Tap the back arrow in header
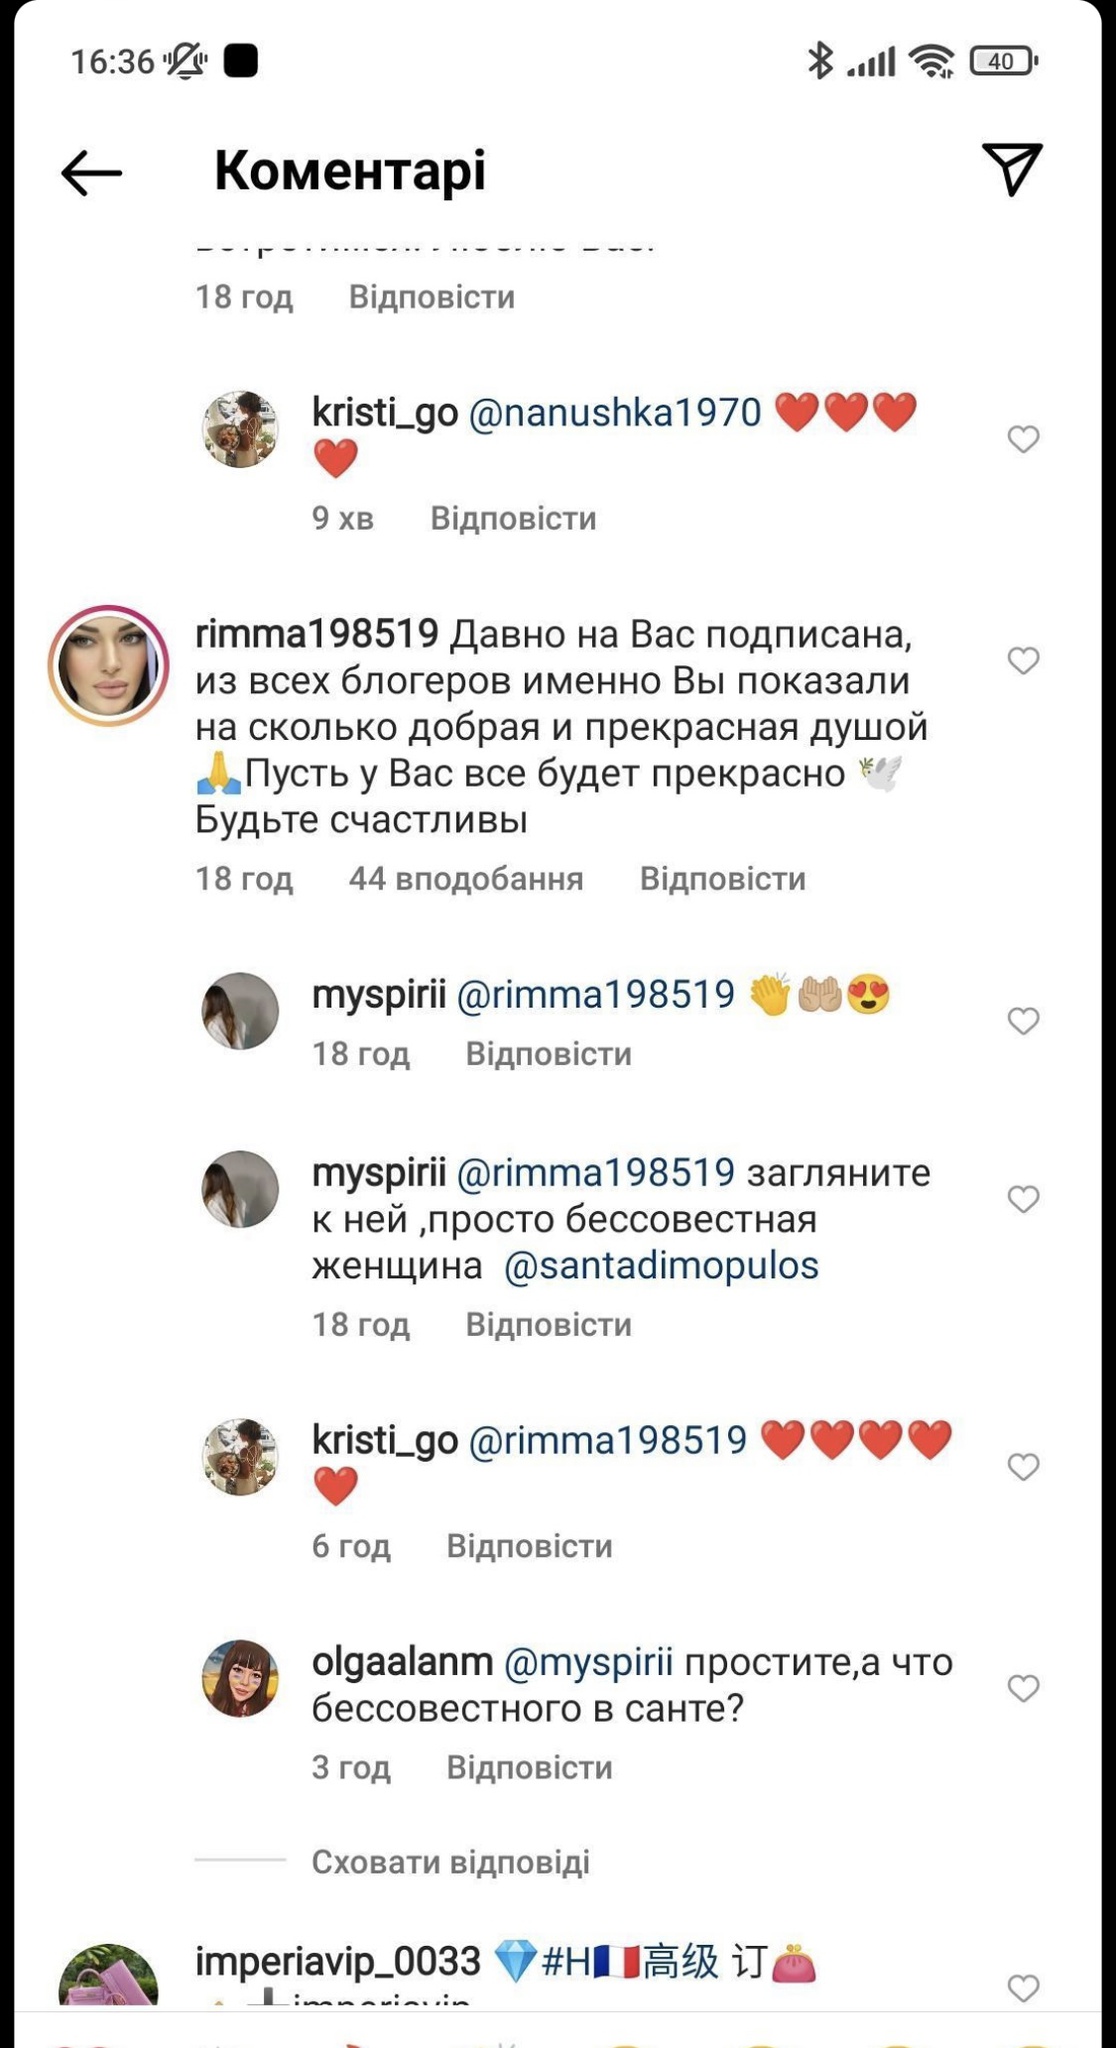The height and width of the screenshot is (2048, 1116). point(91,173)
